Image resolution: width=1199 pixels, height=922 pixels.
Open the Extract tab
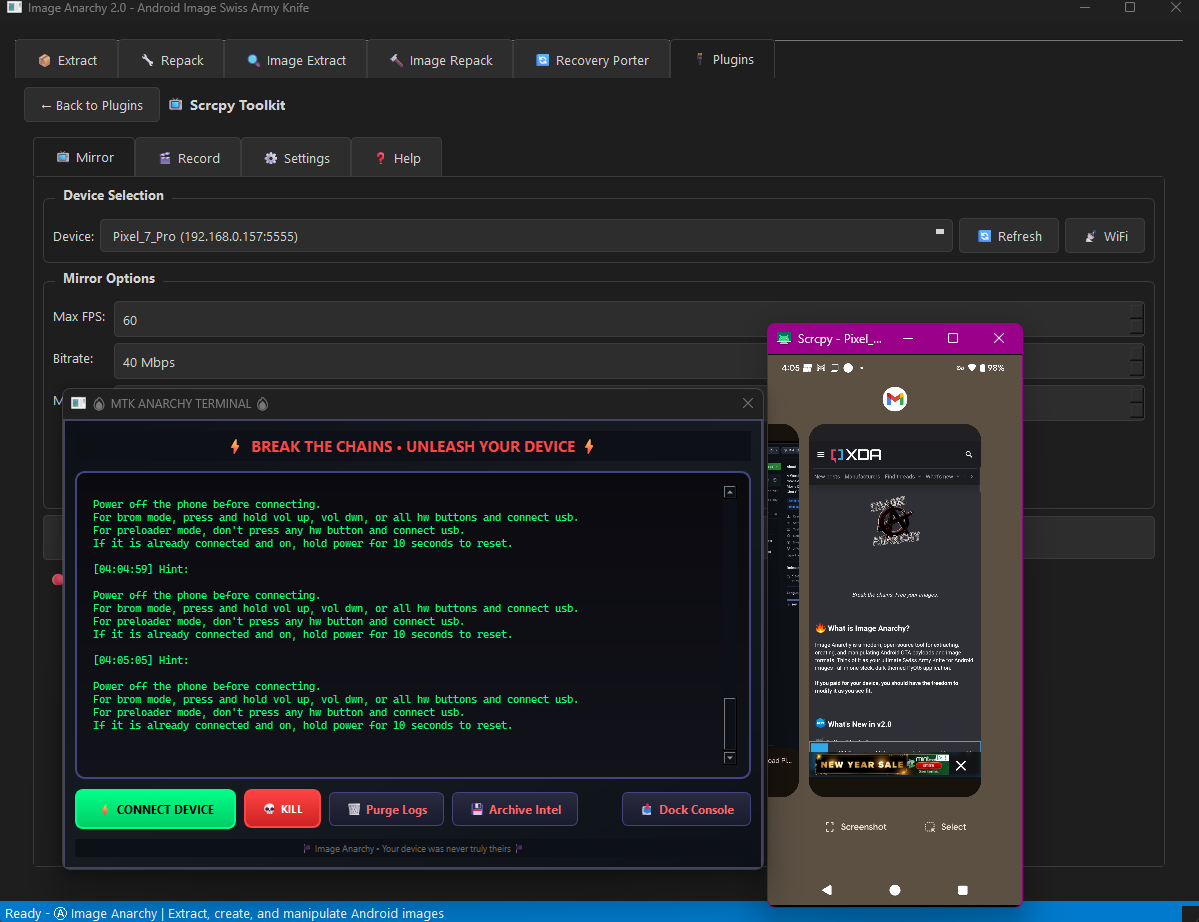tap(67, 60)
